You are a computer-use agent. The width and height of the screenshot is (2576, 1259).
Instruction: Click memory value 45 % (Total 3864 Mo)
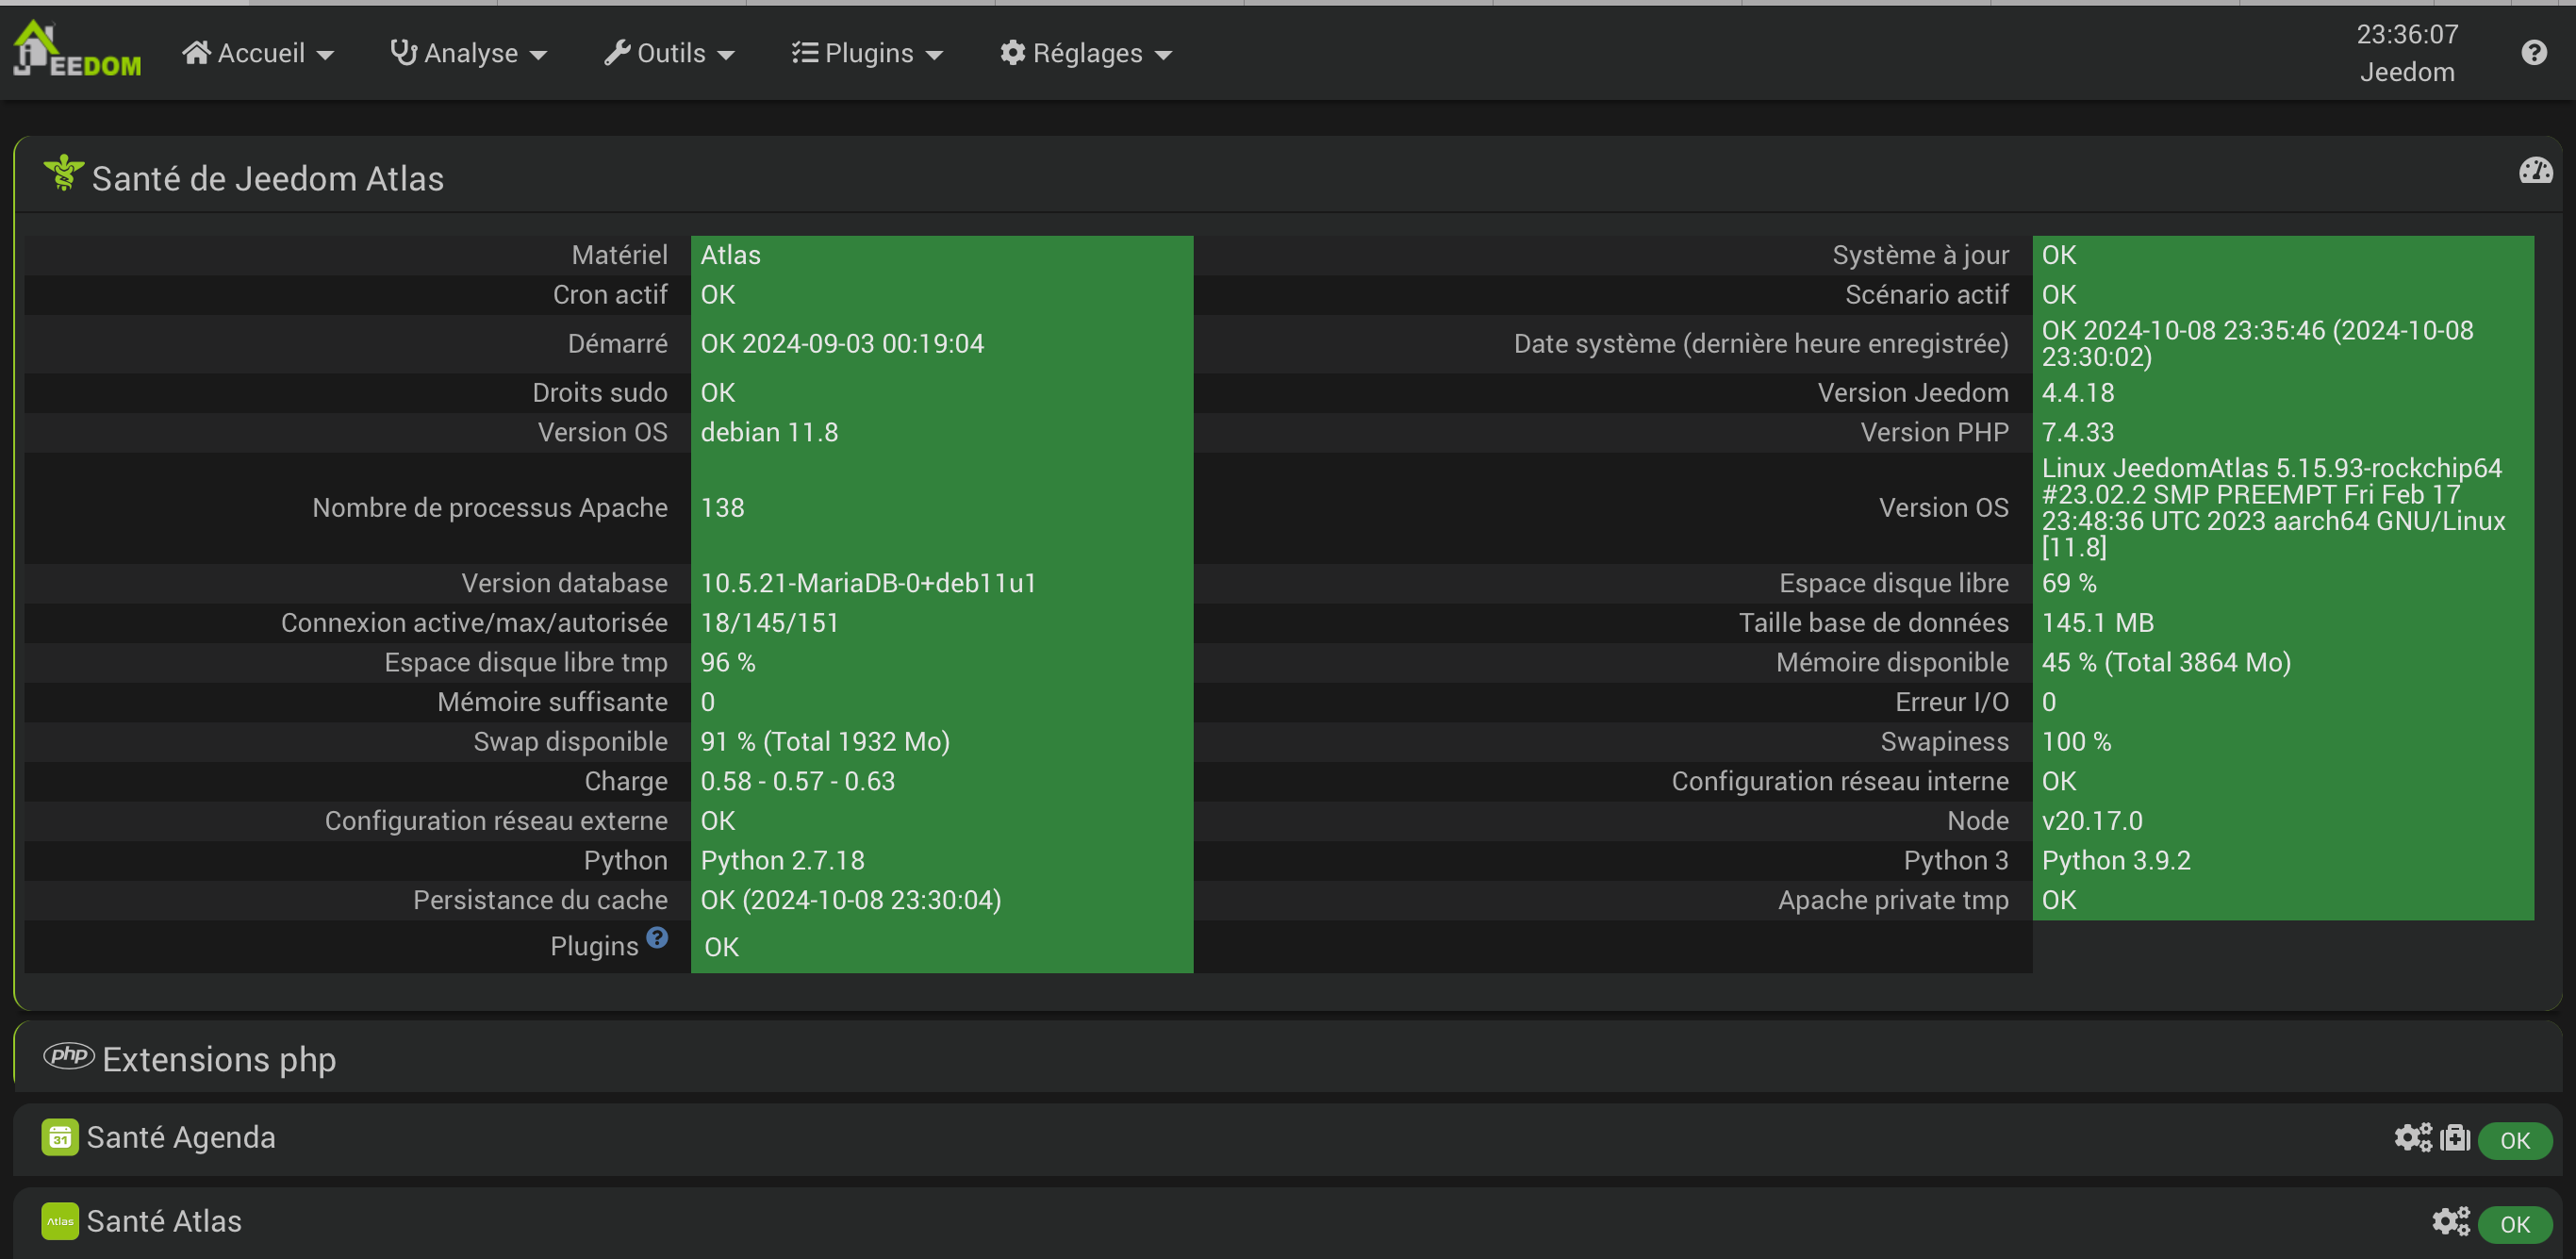[2166, 663]
